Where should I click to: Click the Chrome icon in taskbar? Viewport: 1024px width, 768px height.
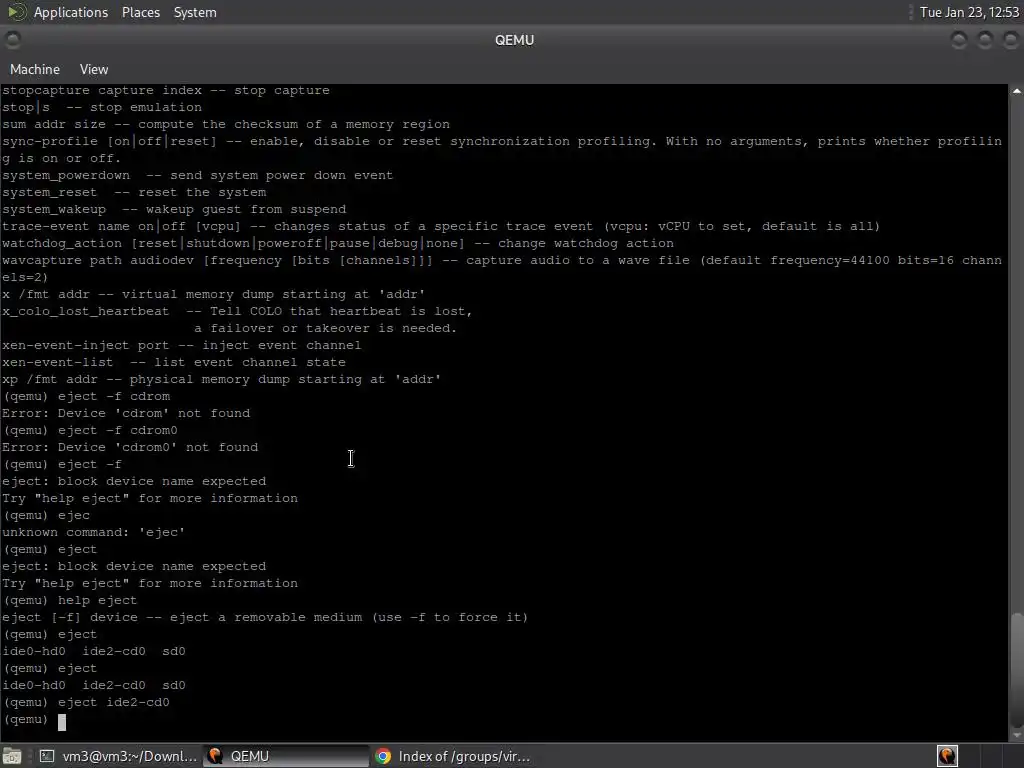tap(383, 756)
